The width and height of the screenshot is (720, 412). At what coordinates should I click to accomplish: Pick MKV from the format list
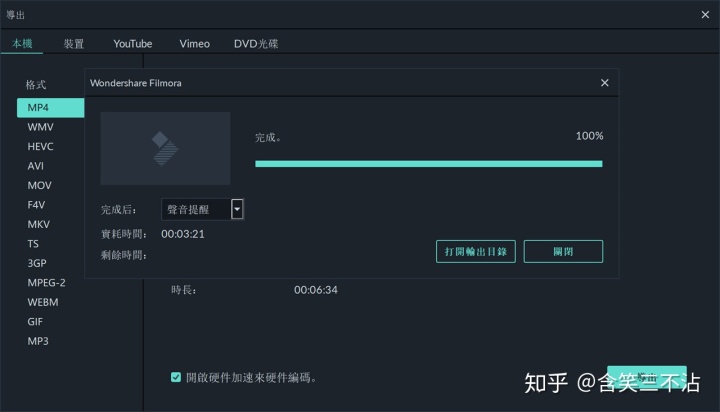pos(38,224)
